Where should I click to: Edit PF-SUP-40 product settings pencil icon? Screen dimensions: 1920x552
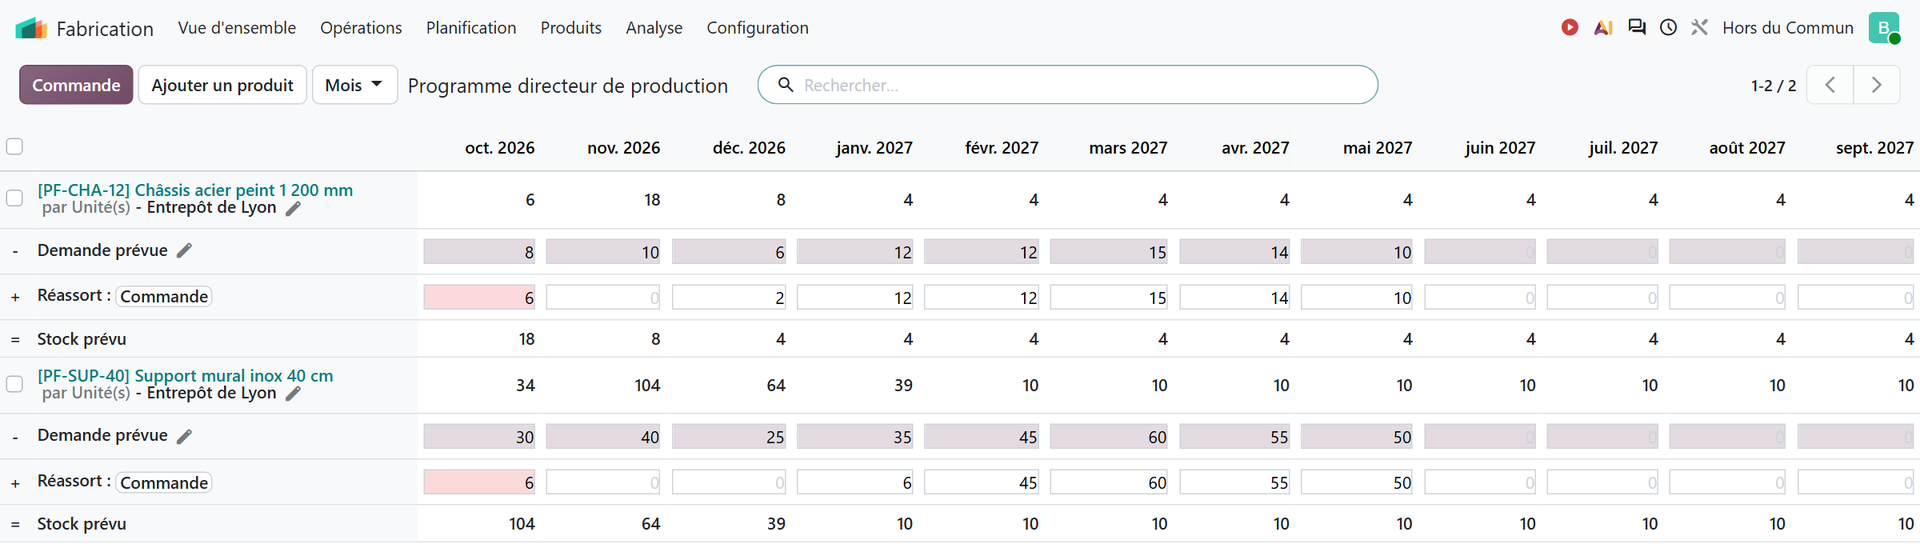pyautogui.click(x=293, y=393)
